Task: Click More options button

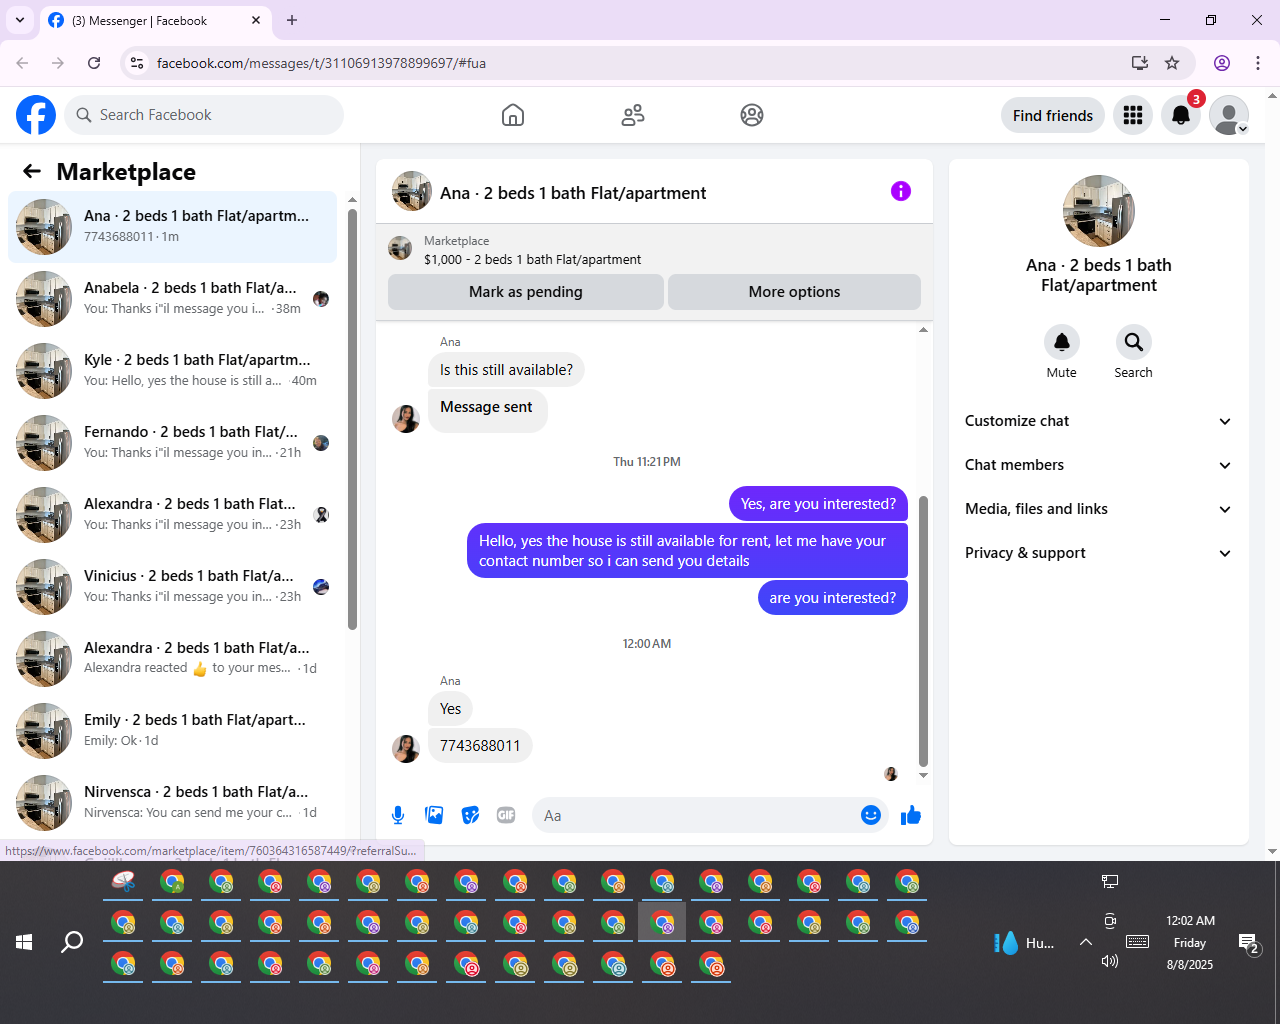Action: click(794, 292)
